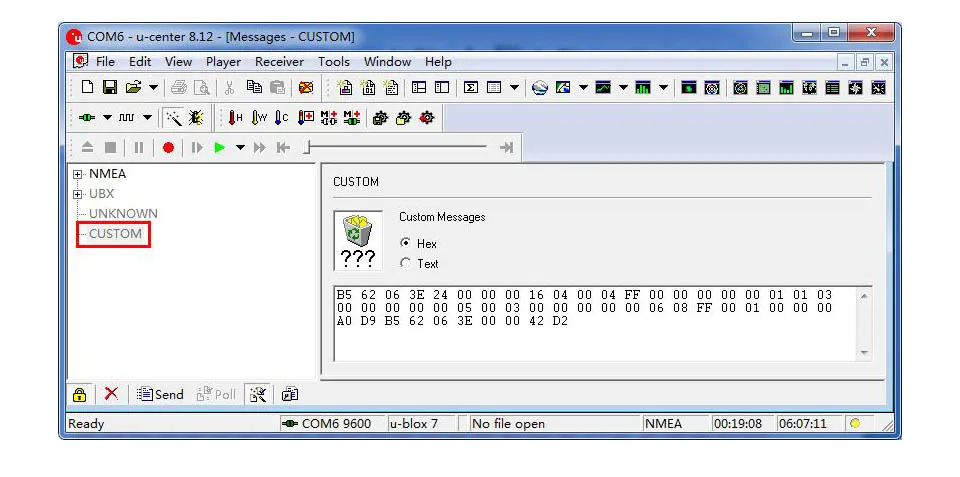The height and width of the screenshot is (477, 960).
Task: Expand the NMEA tree node
Action: pyautogui.click(x=77, y=175)
